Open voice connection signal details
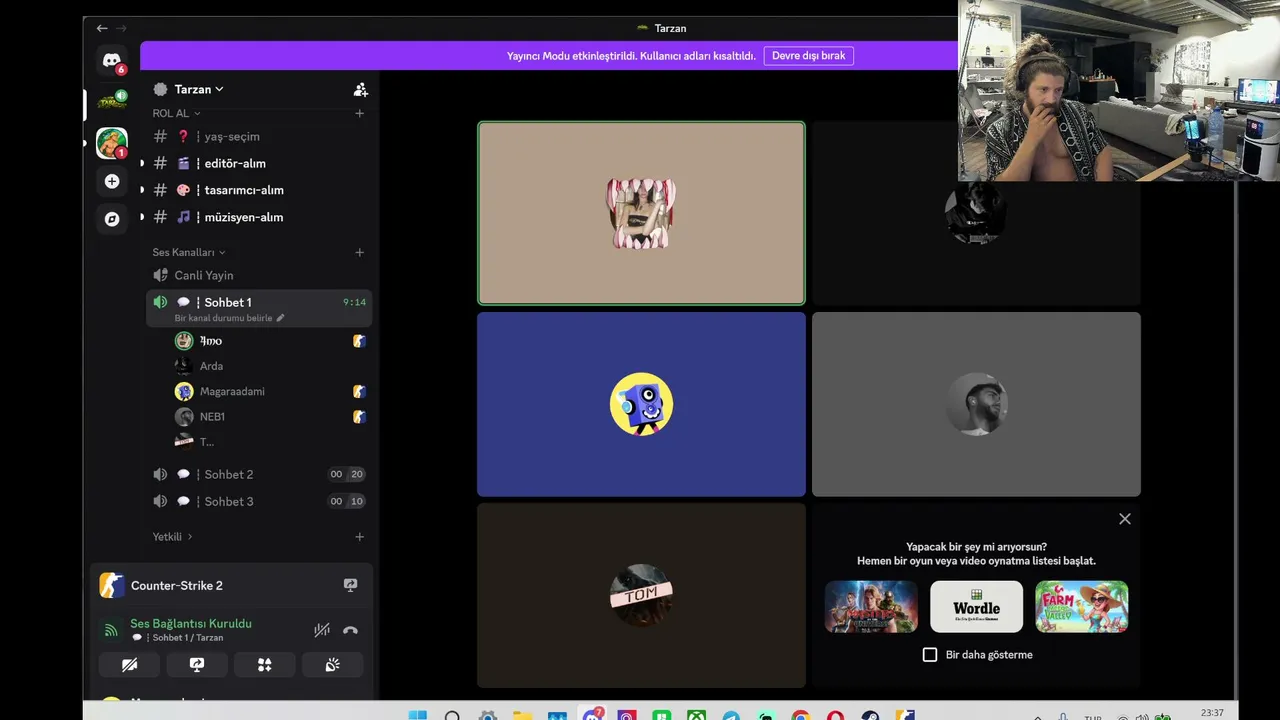 pyautogui.click(x=112, y=630)
